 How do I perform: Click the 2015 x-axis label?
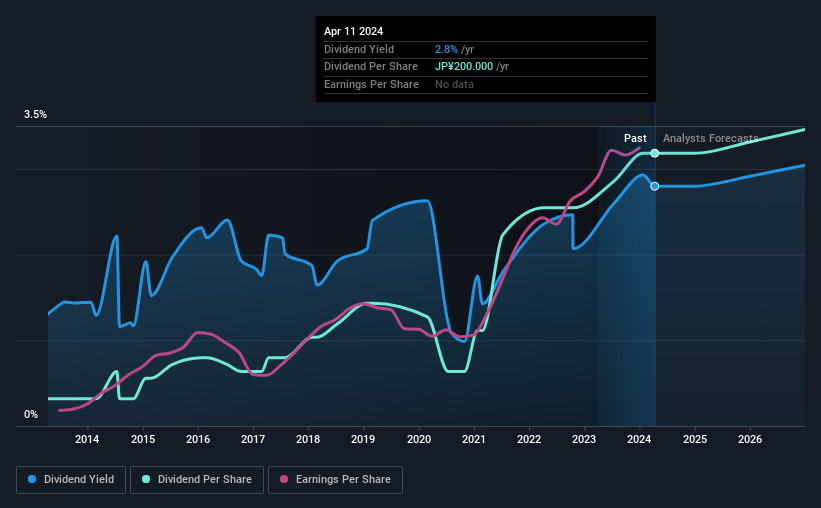click(x=143, y=439)
